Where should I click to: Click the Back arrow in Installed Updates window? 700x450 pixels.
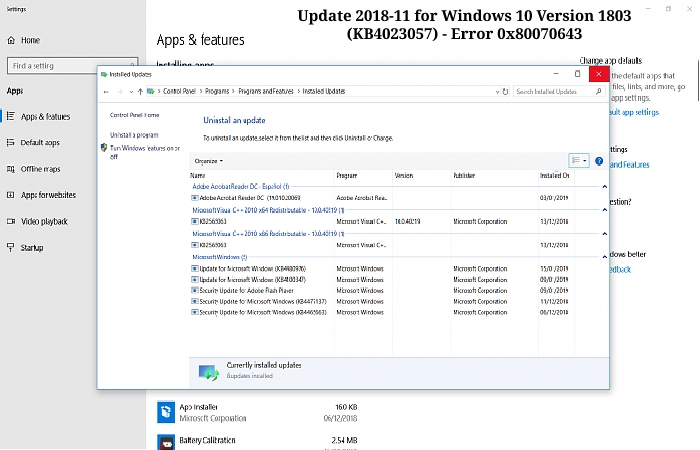point(106,92)
